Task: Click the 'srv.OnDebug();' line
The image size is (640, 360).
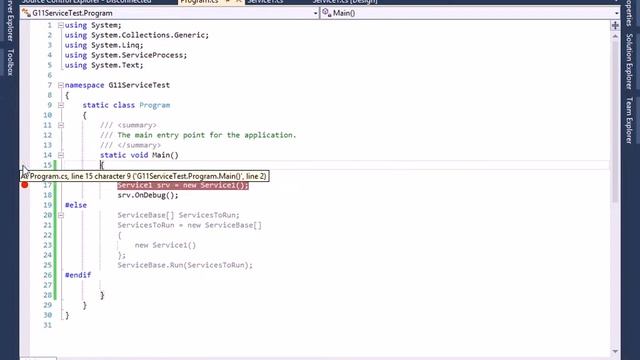Action: (148, 195)
